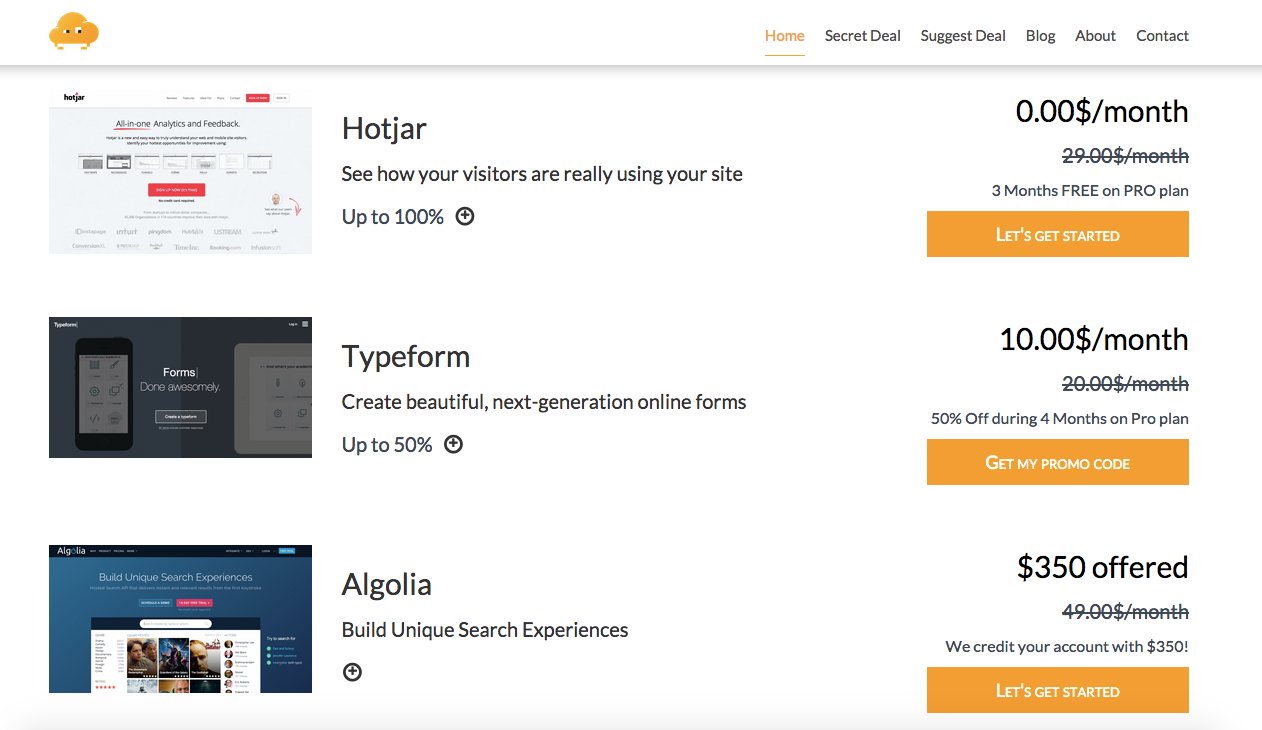The width and height of the screenshot is (1262, 730).
Task: Click the Hotjar 0.00$/month price
Action: tap(1101, 111)
